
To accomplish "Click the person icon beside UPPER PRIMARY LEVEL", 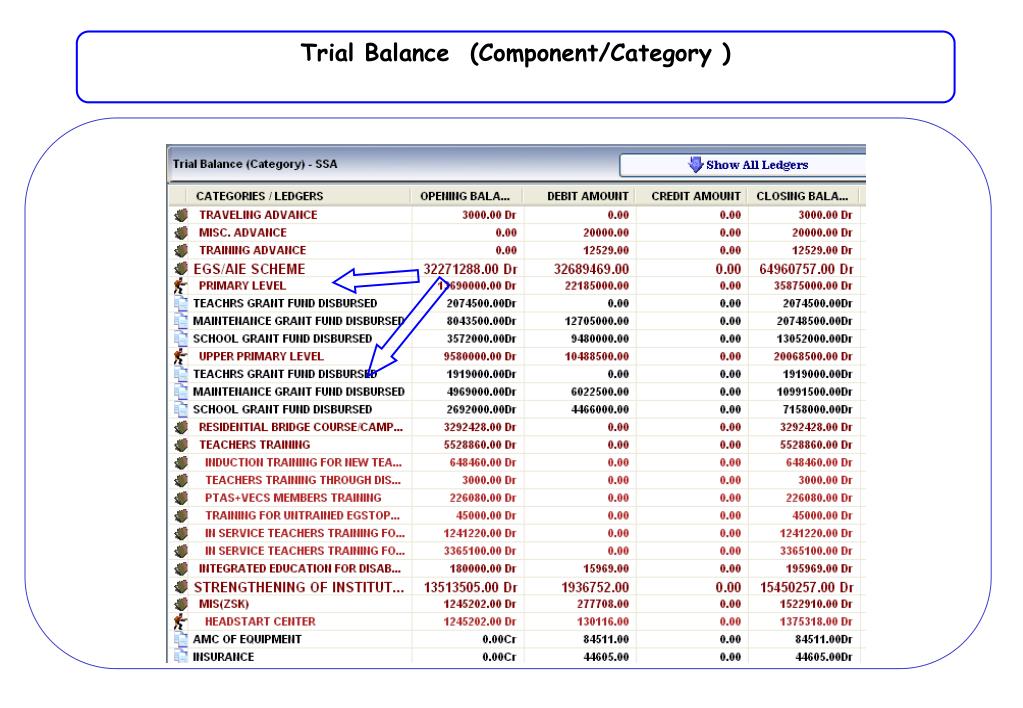I will click(180, 356).
